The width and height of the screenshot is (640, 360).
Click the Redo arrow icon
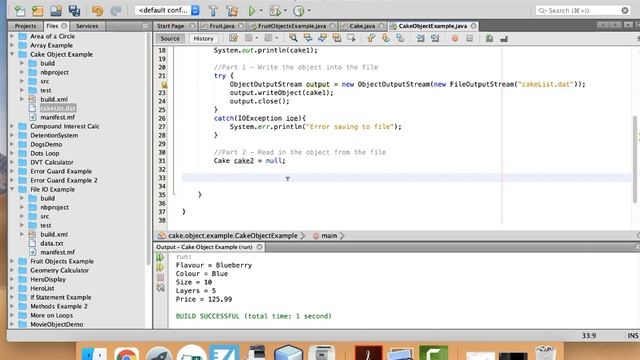[x=116, y=11]
